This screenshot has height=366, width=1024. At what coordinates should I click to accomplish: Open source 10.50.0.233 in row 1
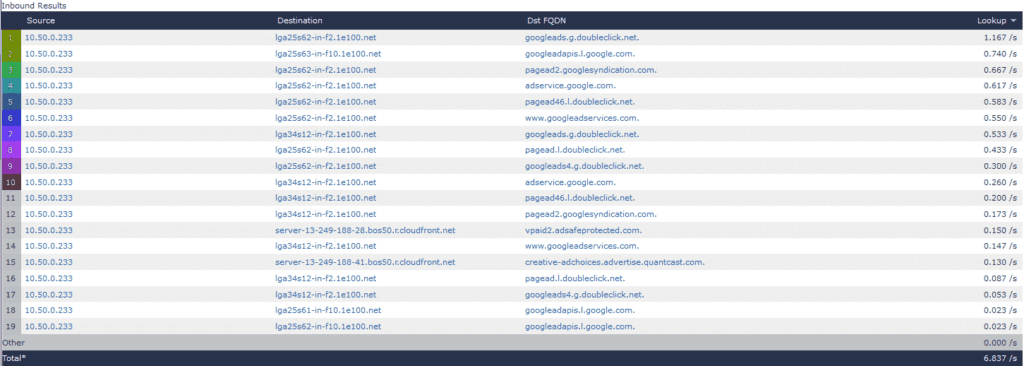point(48,37)
